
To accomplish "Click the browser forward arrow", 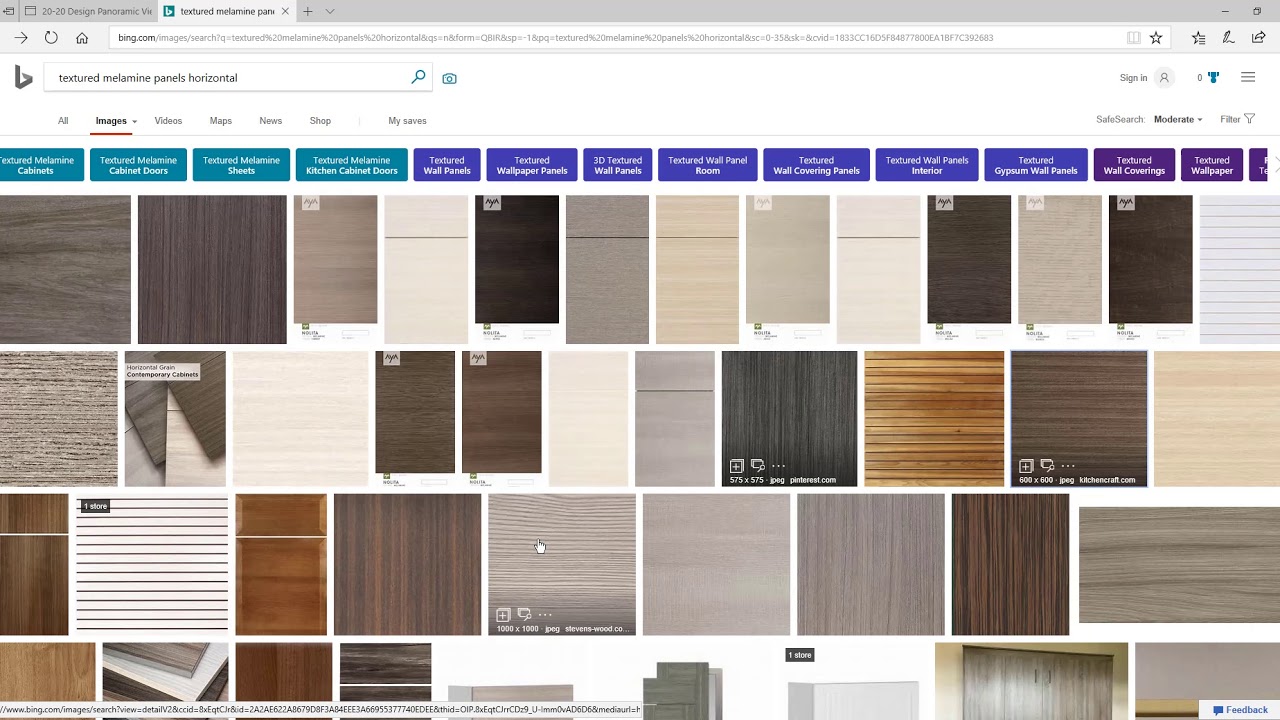I will 21,38.
